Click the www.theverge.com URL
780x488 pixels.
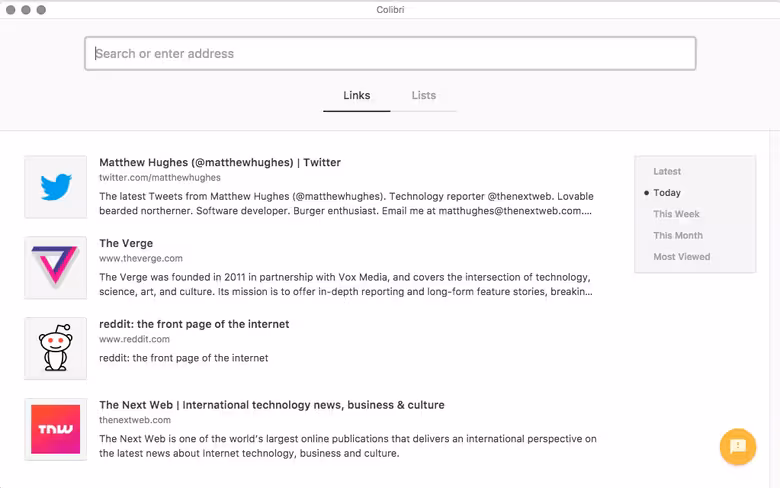click(141, 258)
